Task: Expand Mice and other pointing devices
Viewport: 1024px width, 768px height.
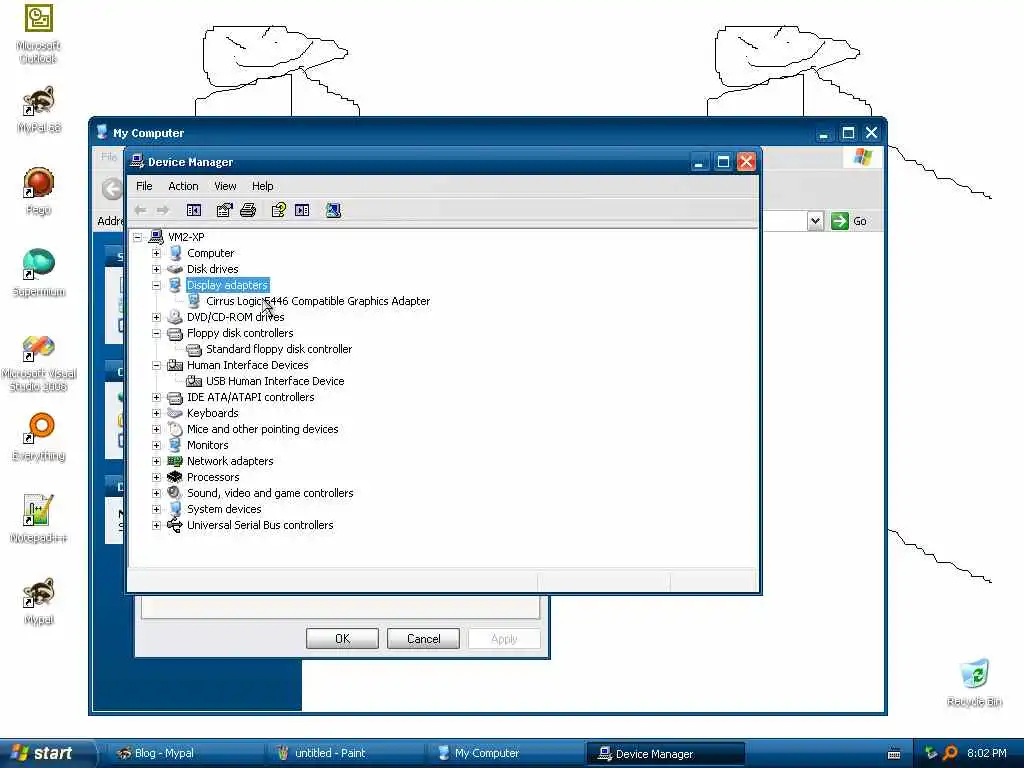Action: 157,429
